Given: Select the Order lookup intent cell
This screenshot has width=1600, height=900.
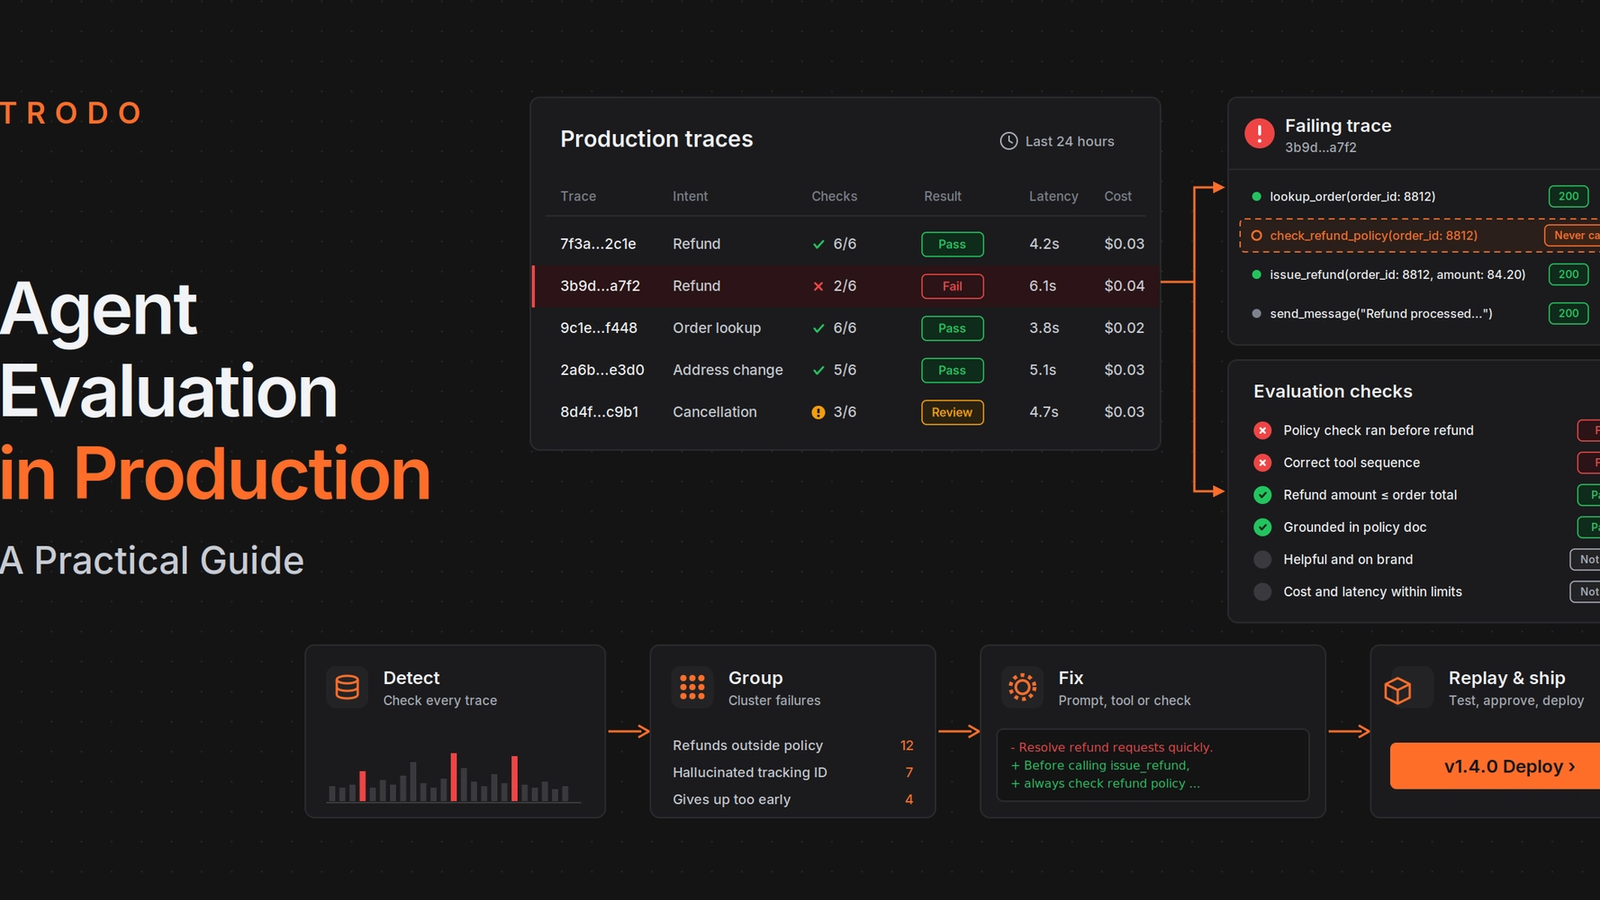Looking at the screenshot, I should [717, 328].
